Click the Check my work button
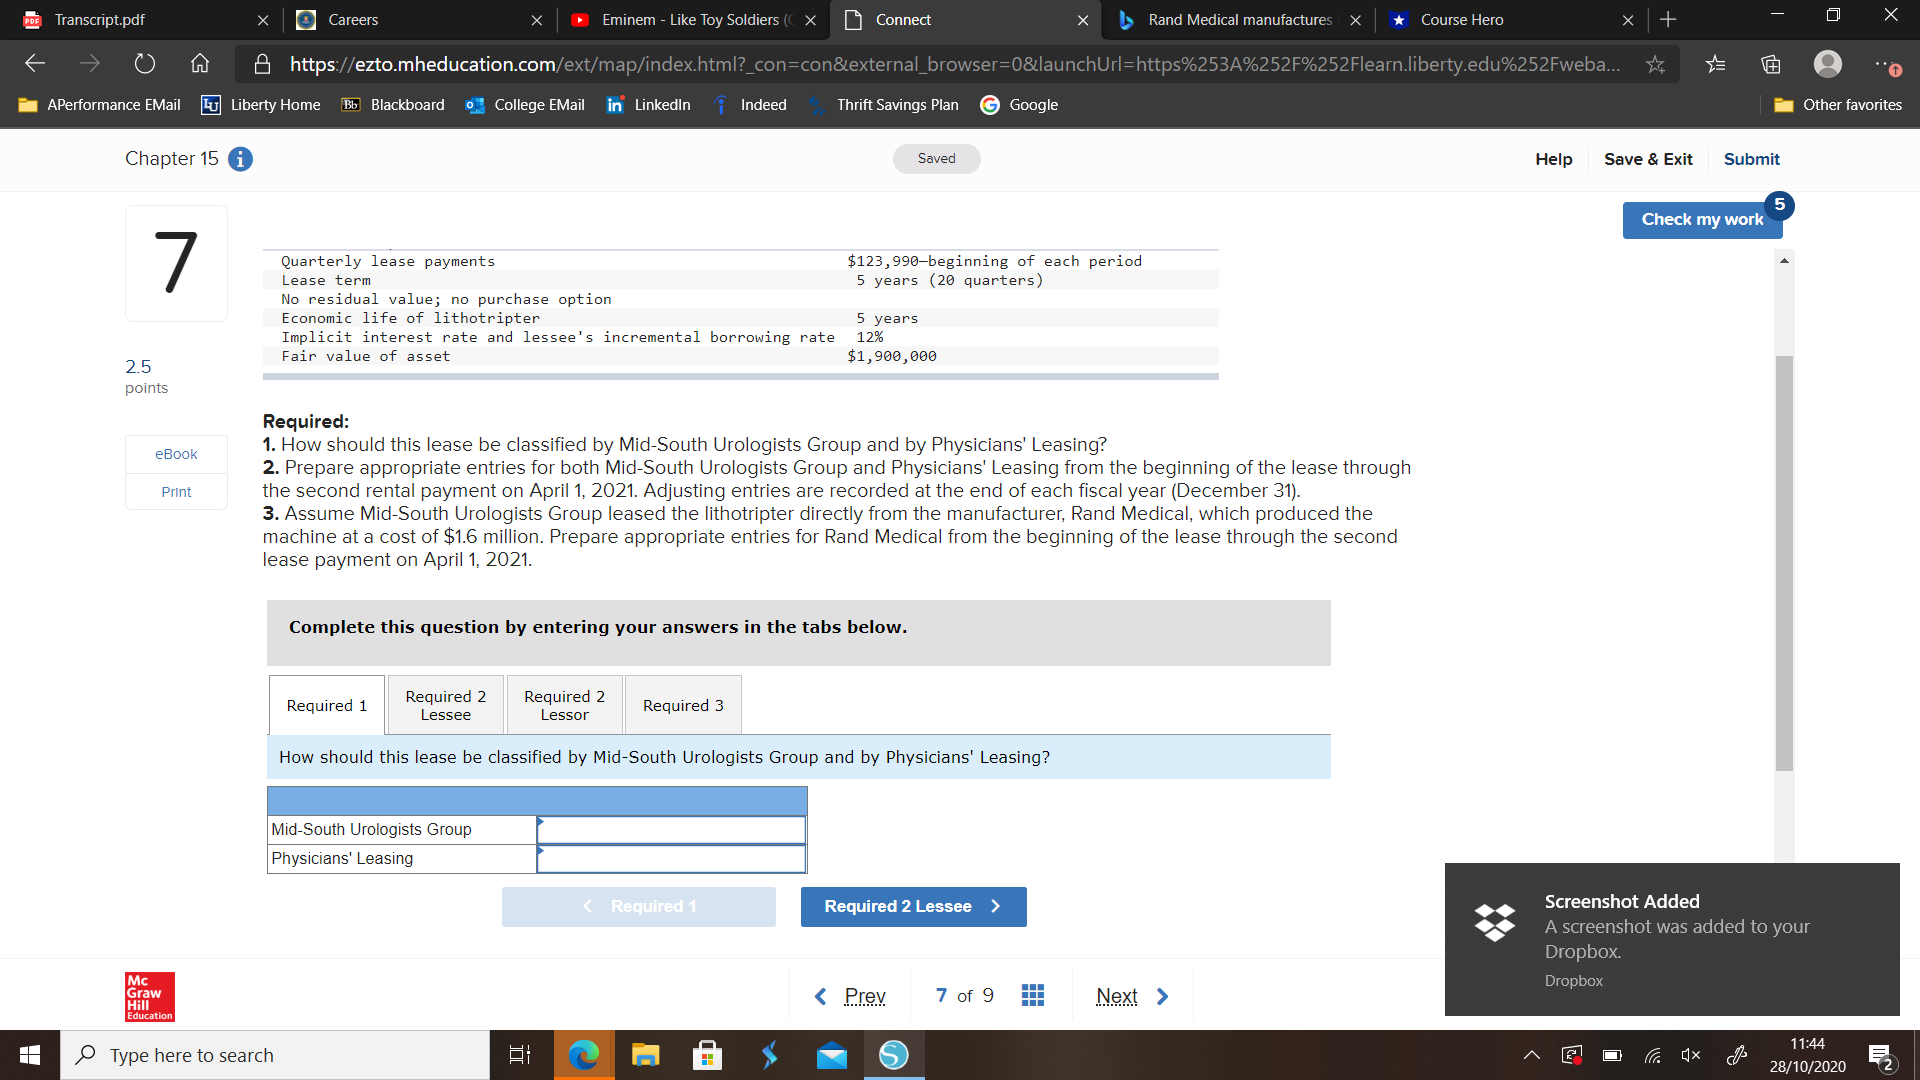The width and height of the screenshot is (1920, 1080). [1701, 220]
